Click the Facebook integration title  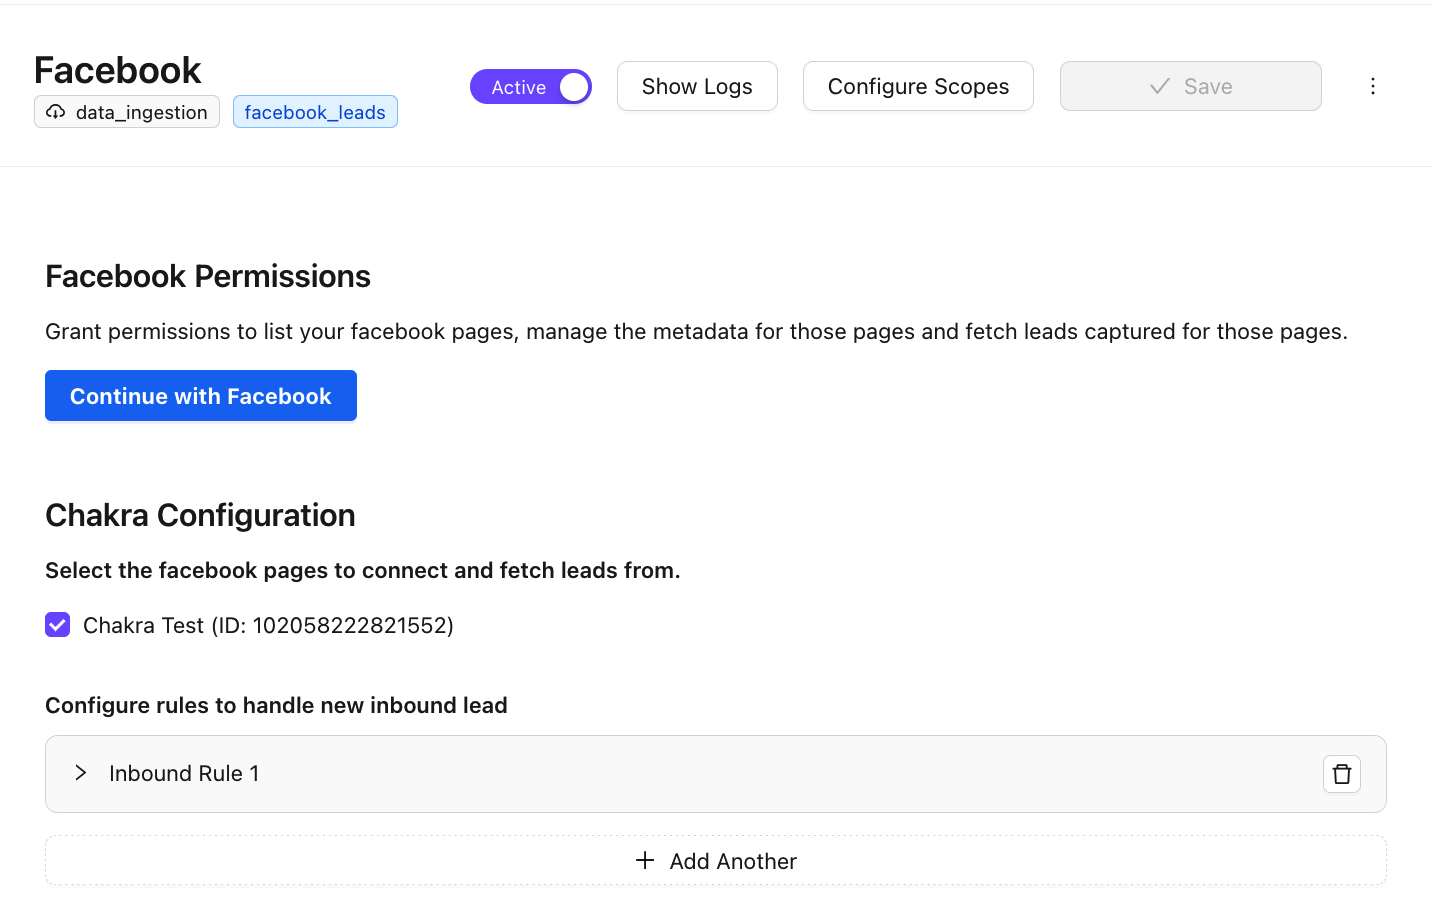(x=118, y=70)
